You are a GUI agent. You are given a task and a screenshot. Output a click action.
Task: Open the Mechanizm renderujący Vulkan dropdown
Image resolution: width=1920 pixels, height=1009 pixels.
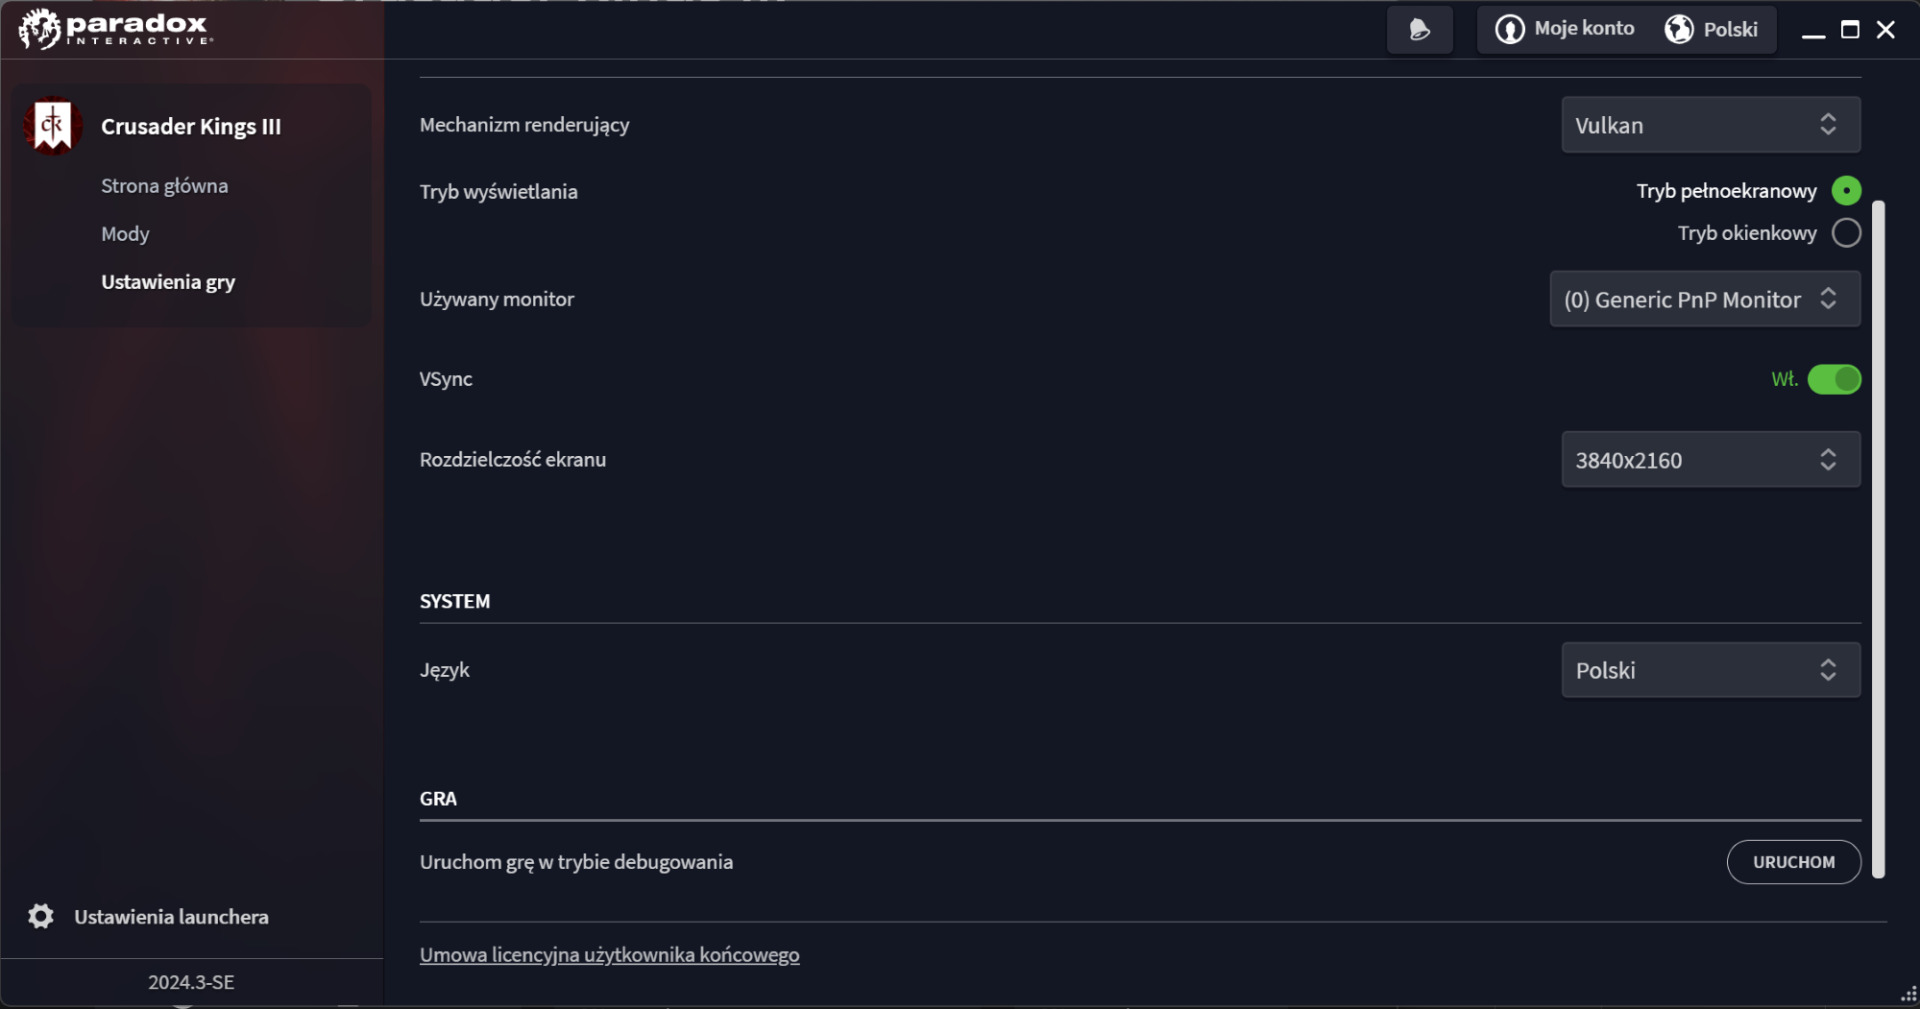click(1710, 125)
